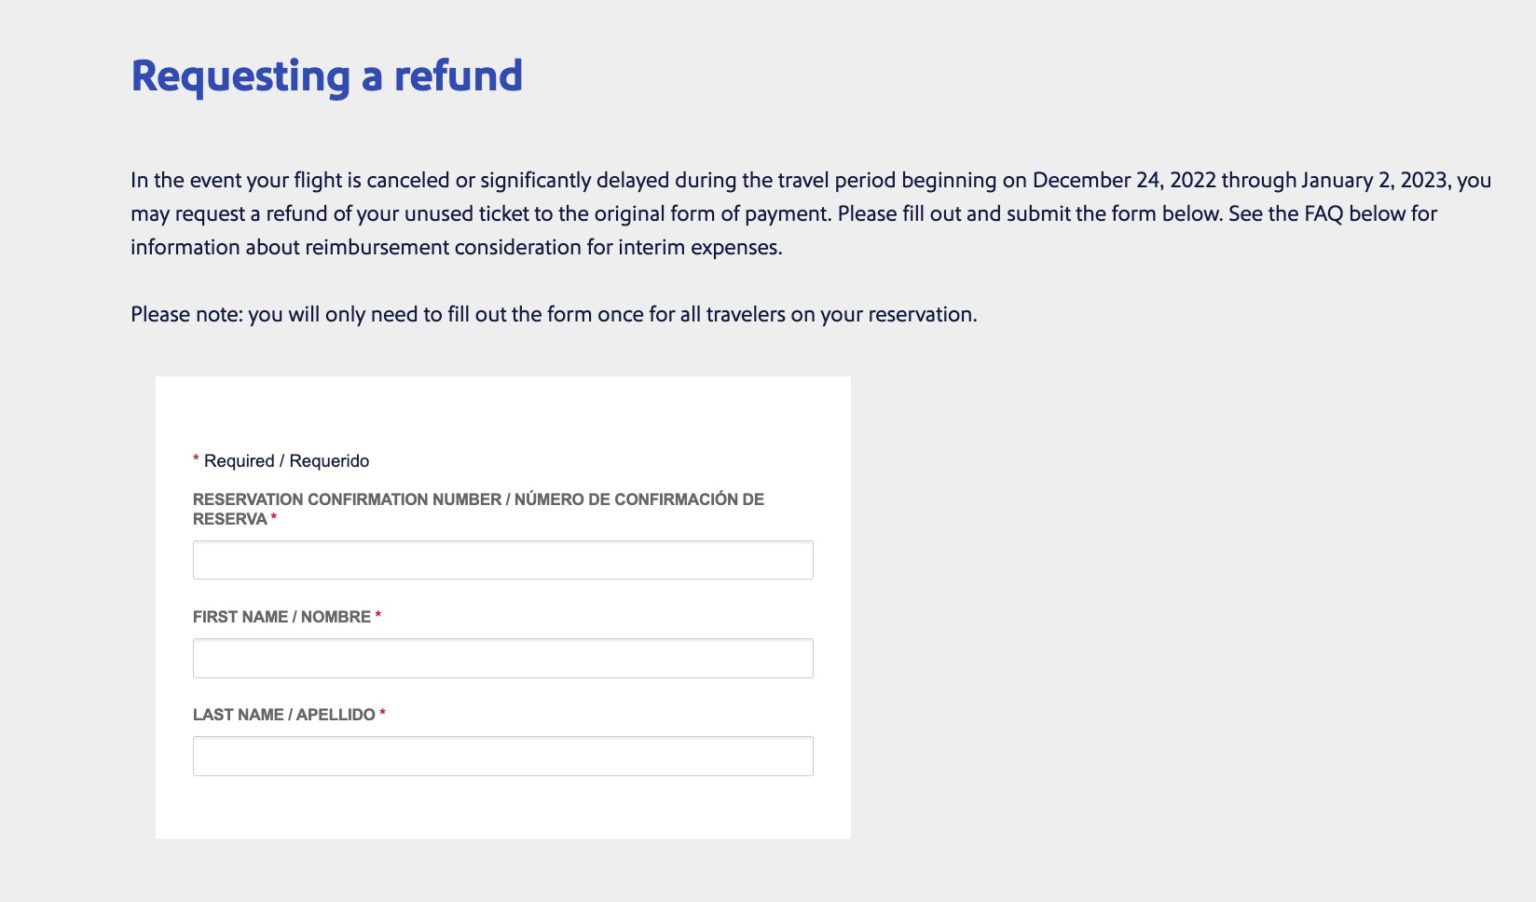Click the red asterisk next to RESERVA
The height and width of the screenshot is (902, 1536).
[272, 518]
